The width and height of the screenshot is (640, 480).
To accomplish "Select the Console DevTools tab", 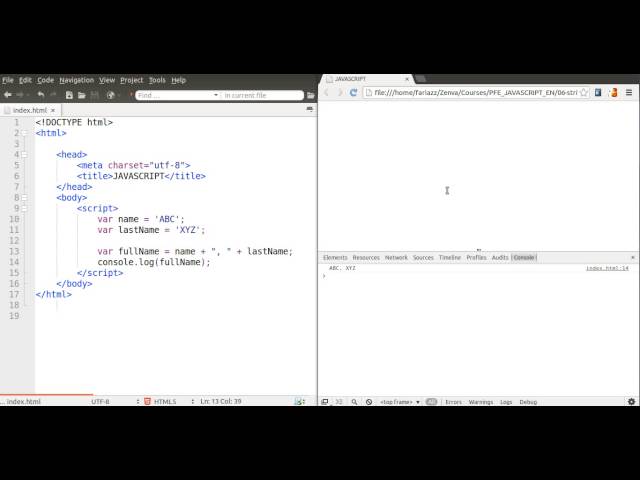I will pyautogui.click(x=524, y=258).
